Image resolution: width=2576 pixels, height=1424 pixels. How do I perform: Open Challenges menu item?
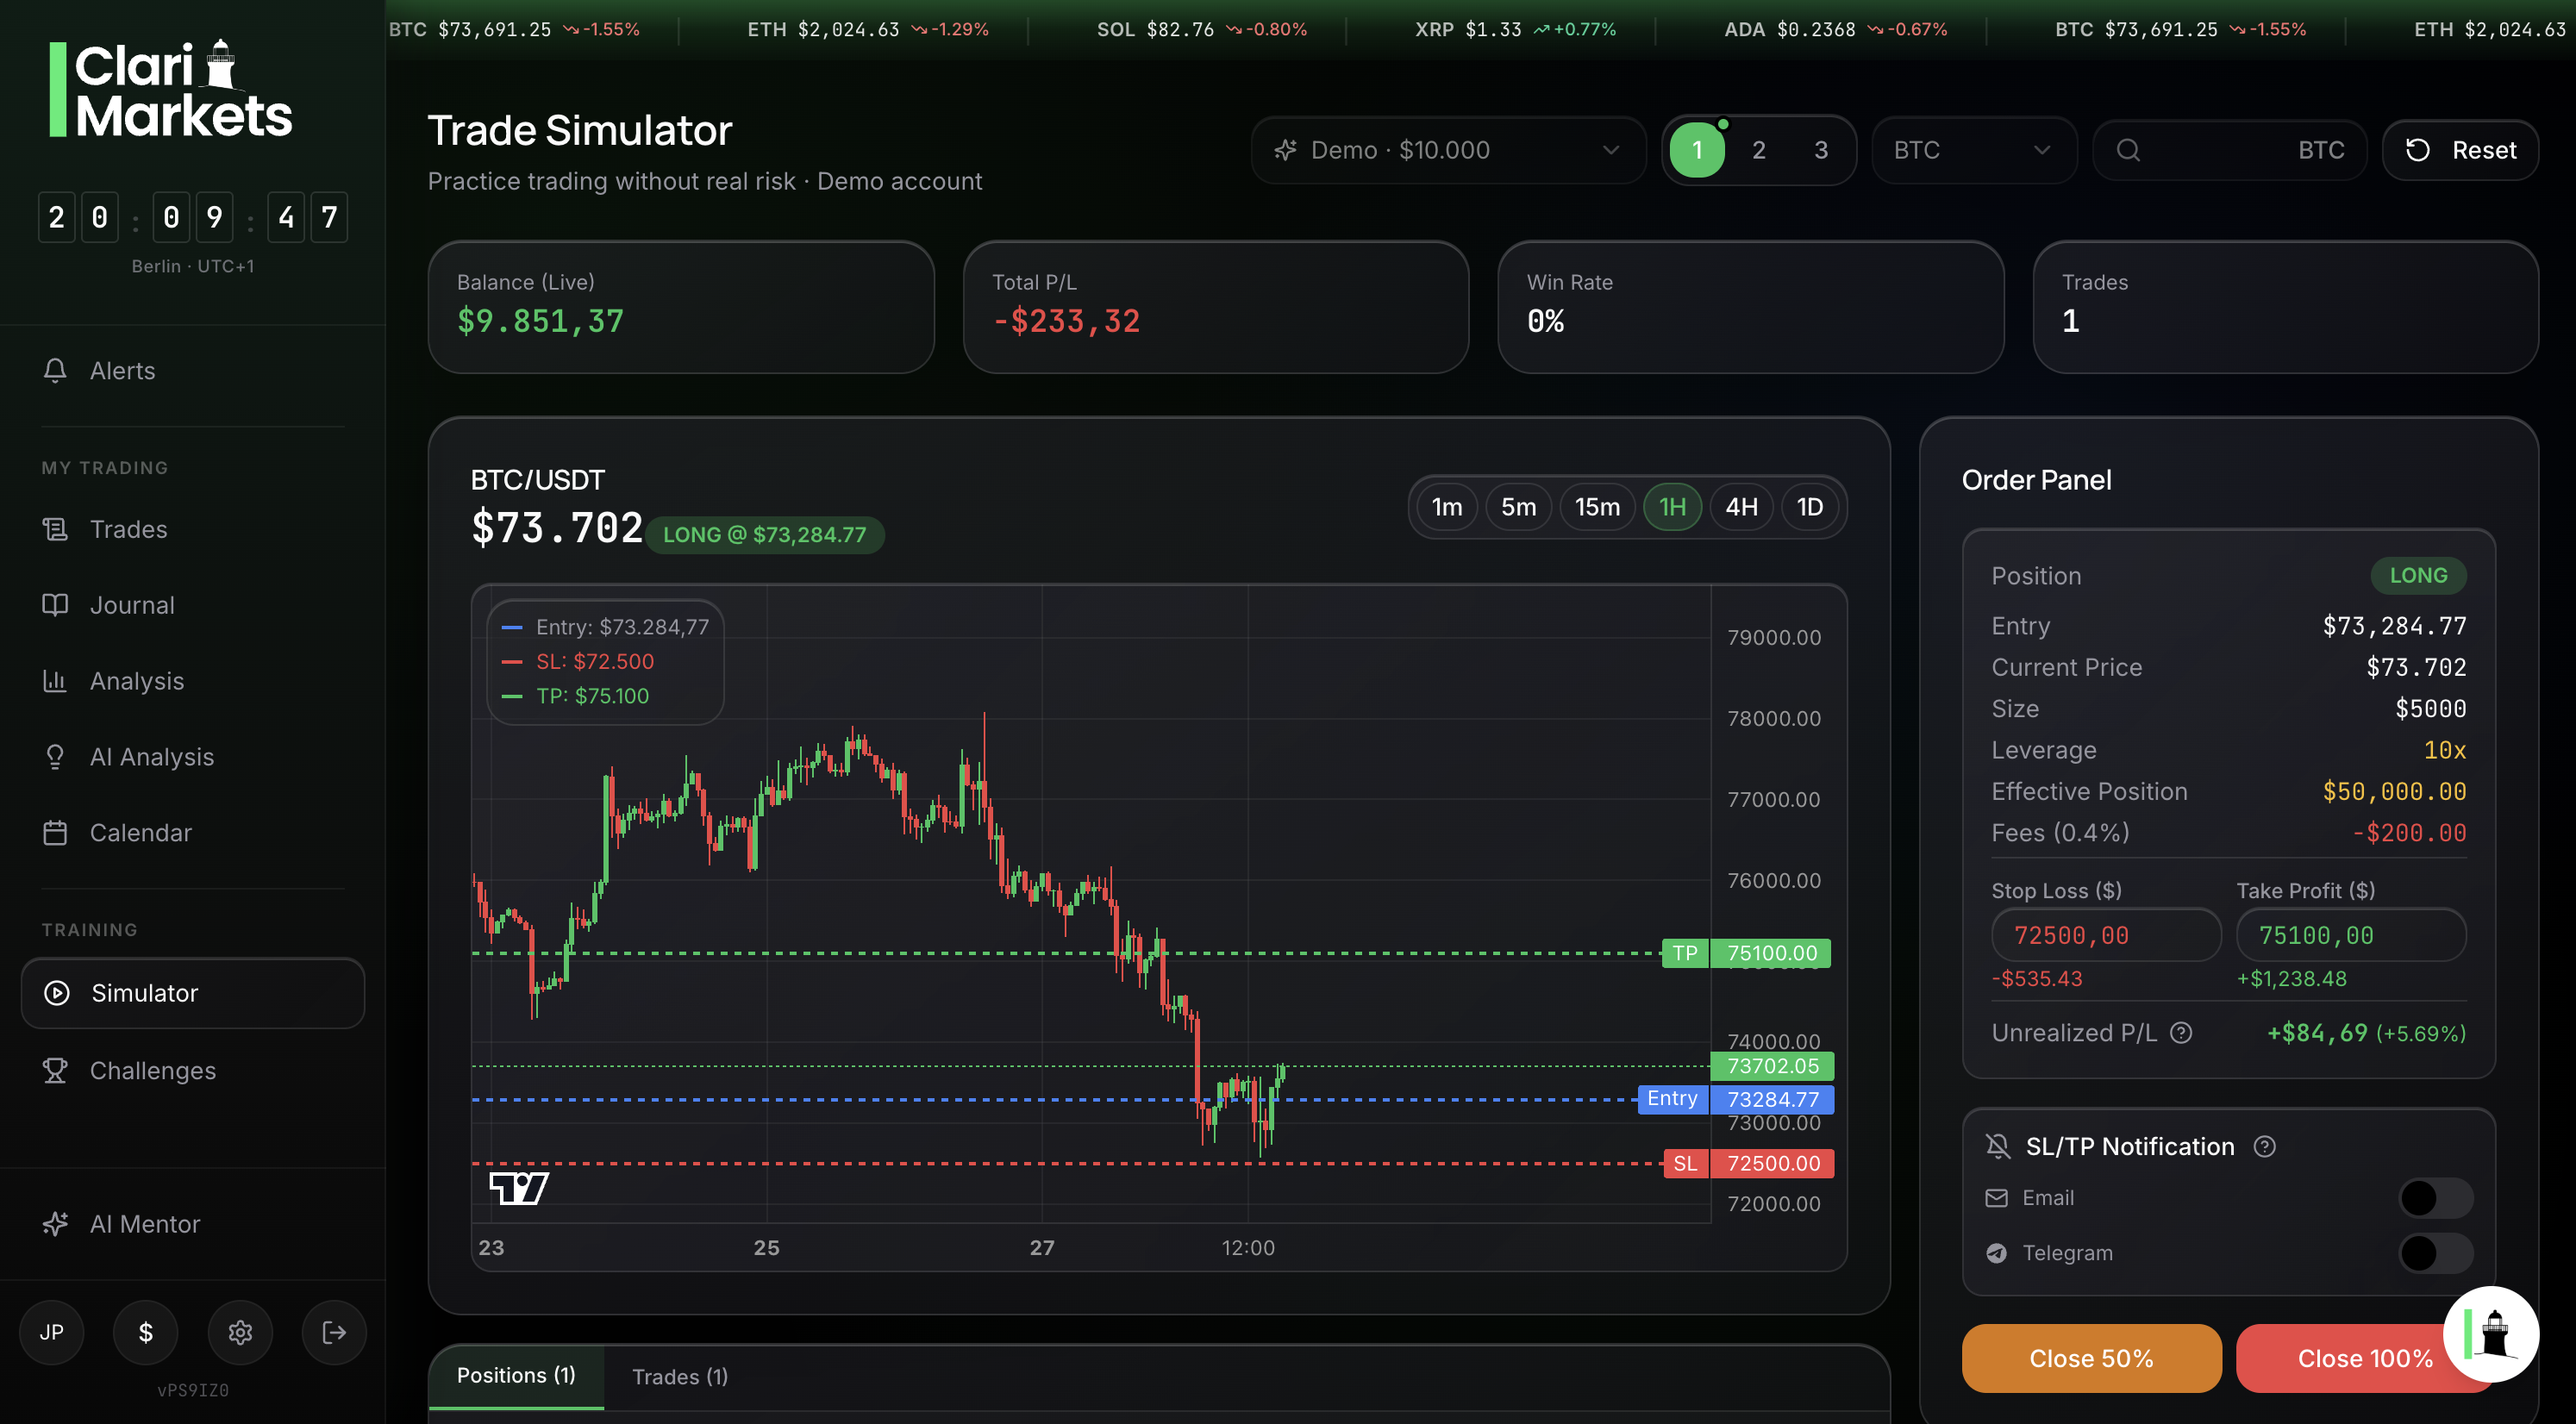pyautogui.click(x=192, y=1071)
